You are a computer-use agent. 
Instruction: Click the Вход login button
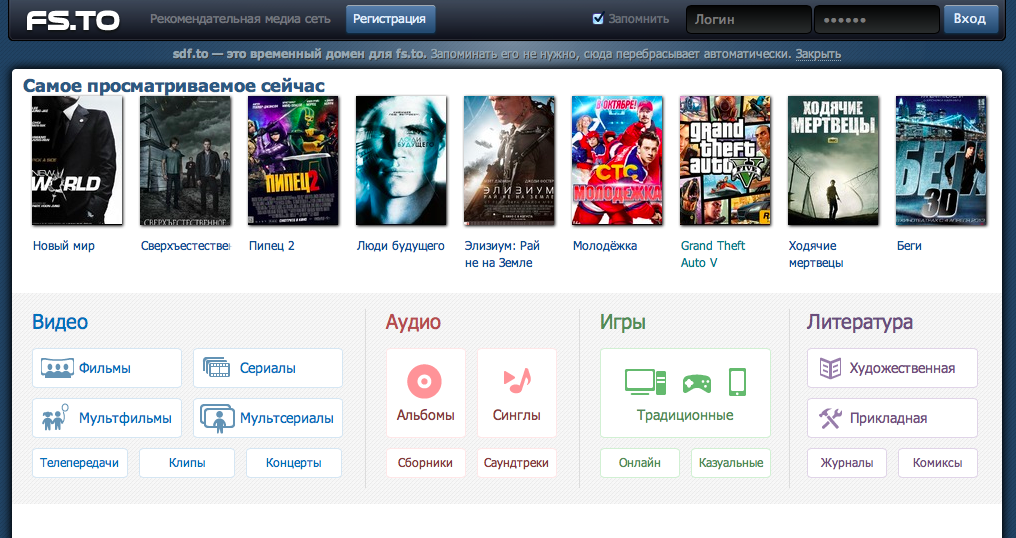pyautogui.click(x=969, y=19)
